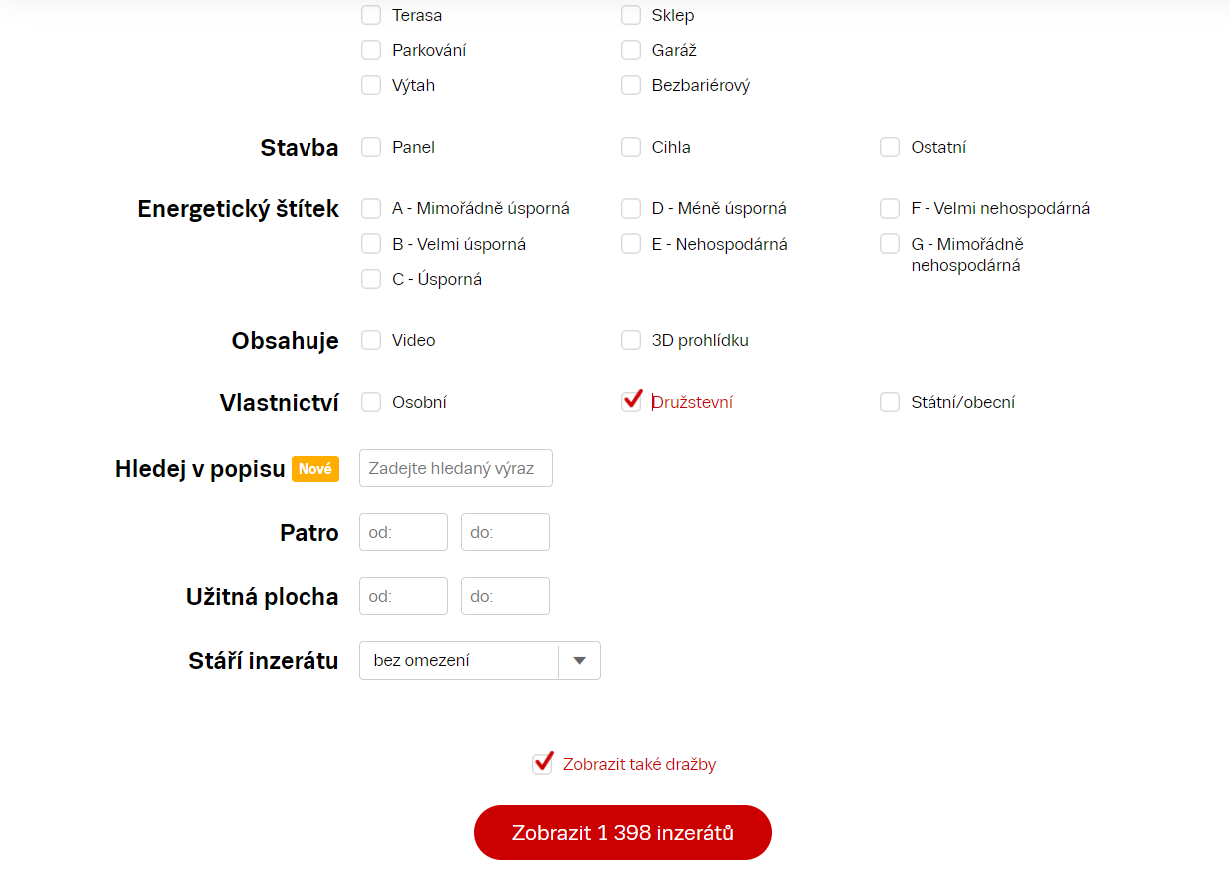Open the Stáří inzerátu dropdown arrow
This screenshot has width=1229, height=875.
coord(579,660)
